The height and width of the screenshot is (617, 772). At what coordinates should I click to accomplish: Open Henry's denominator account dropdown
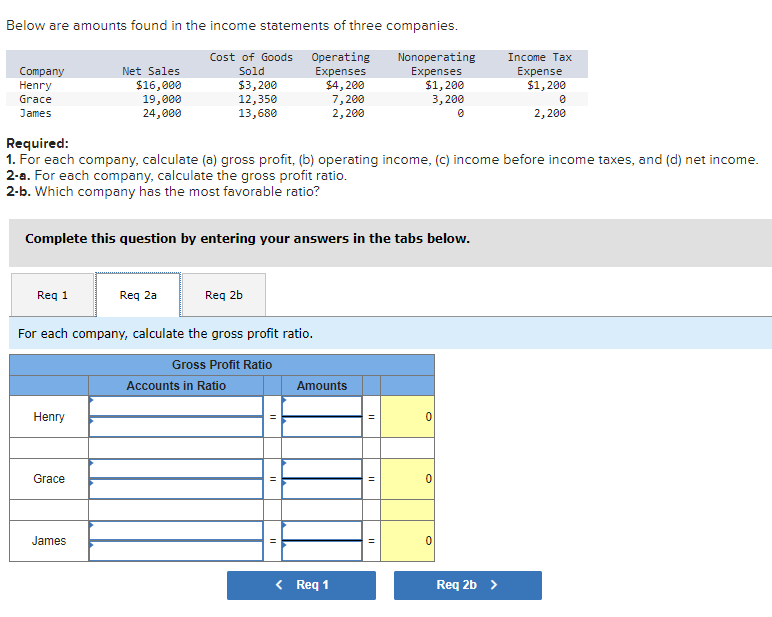[x=176, y=427]
